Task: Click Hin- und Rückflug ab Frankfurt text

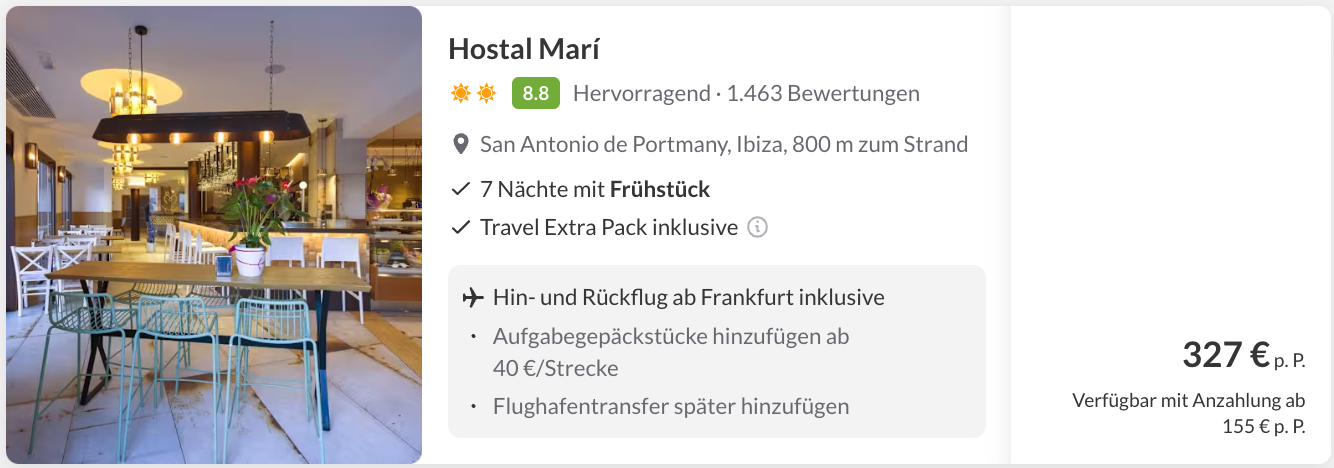Action: pyautogui.click(x=688, y=298)
